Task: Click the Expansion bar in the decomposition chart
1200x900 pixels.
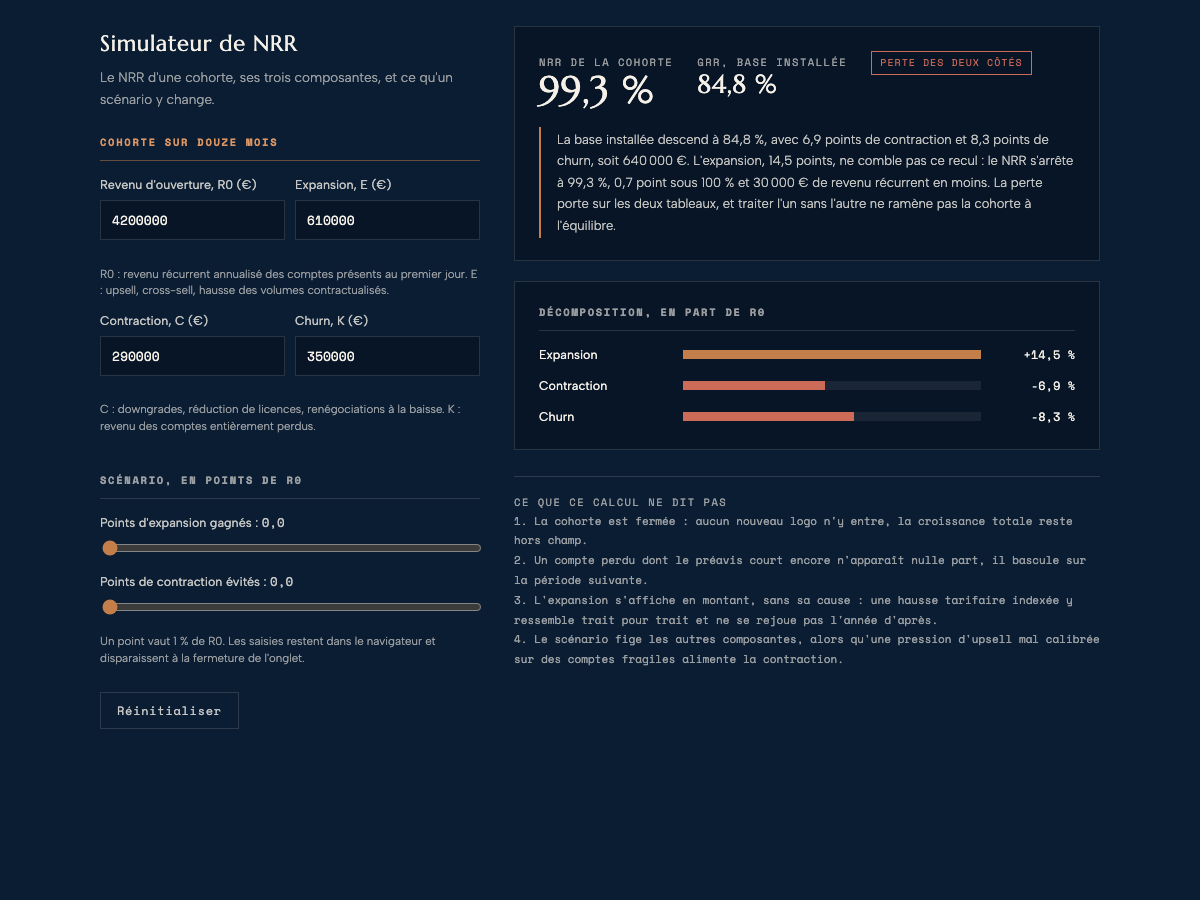Action: (832, 355)
